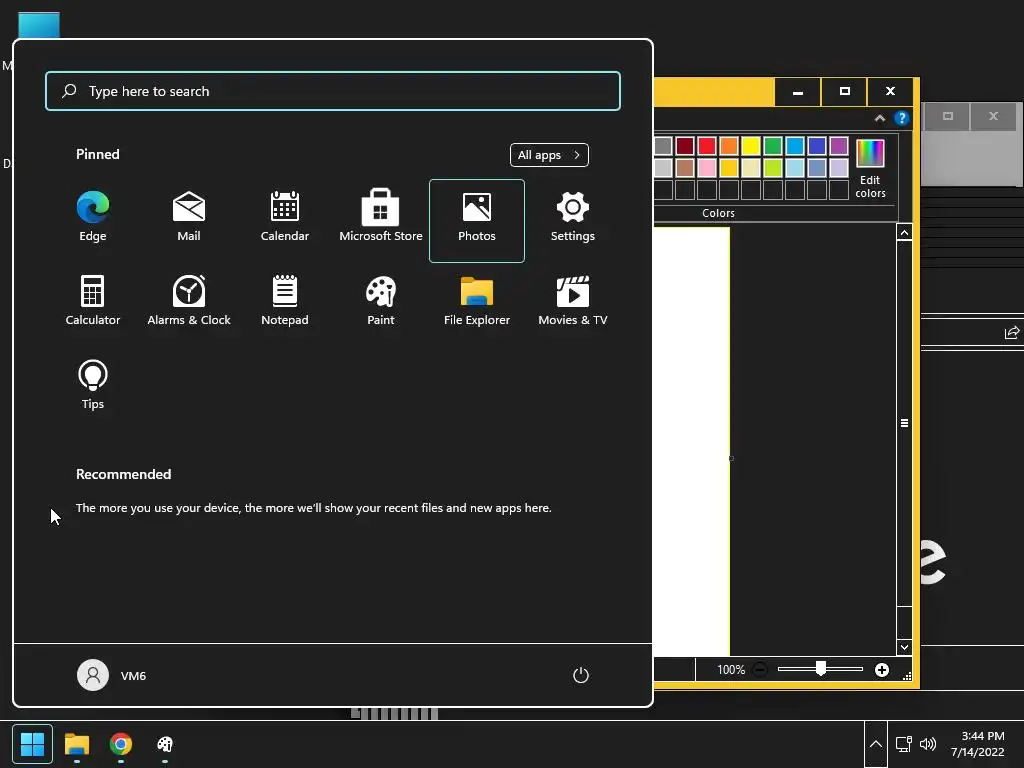Select the orange color swatch in Paint
The height and width of the screenshot is (768, 1024).
point(729,146)
